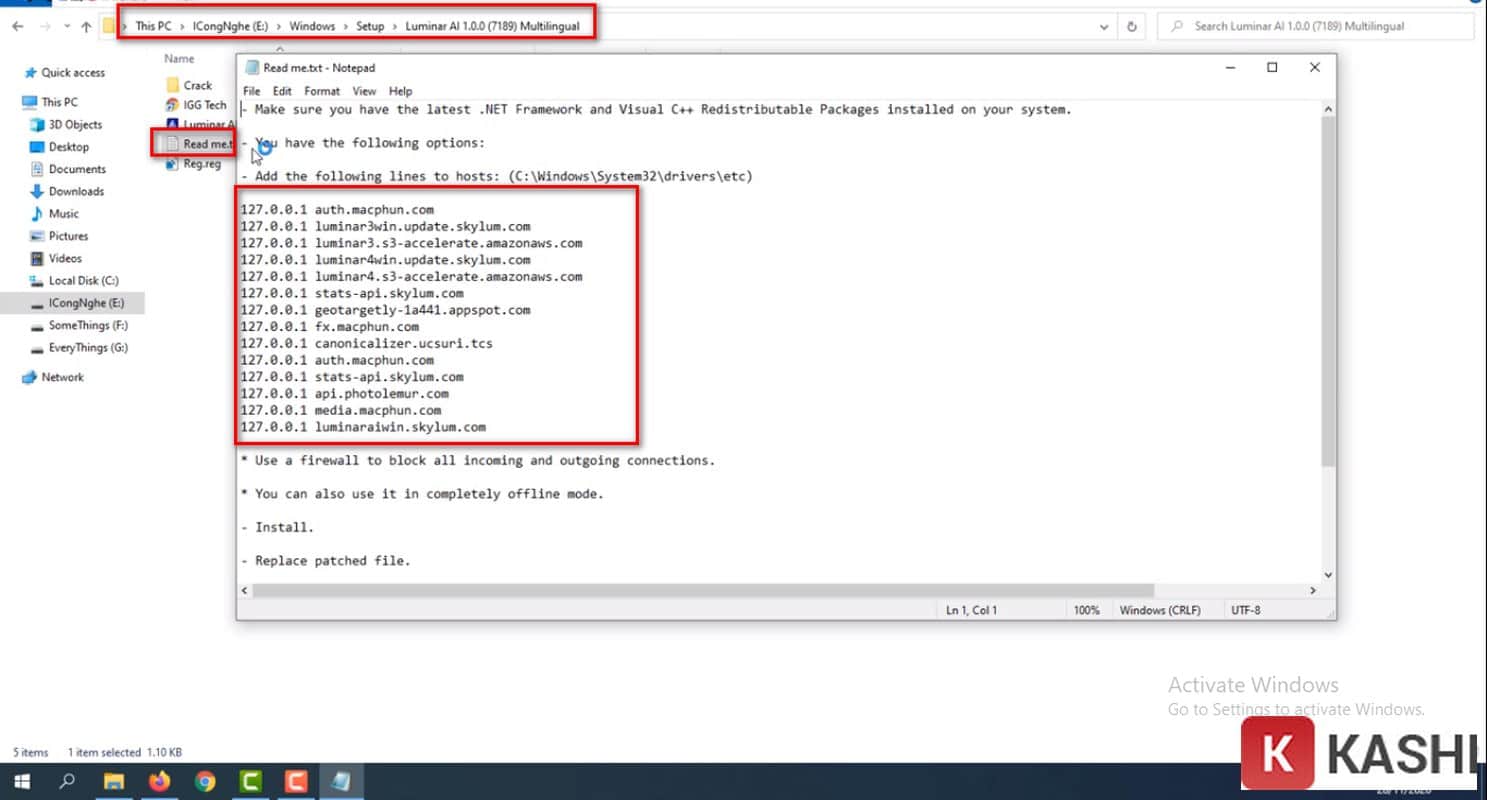Click 'Windows (CRLF)' in Notepad status bar
This screenshot has width=1487, height=800.
[x=1160, y=610]
